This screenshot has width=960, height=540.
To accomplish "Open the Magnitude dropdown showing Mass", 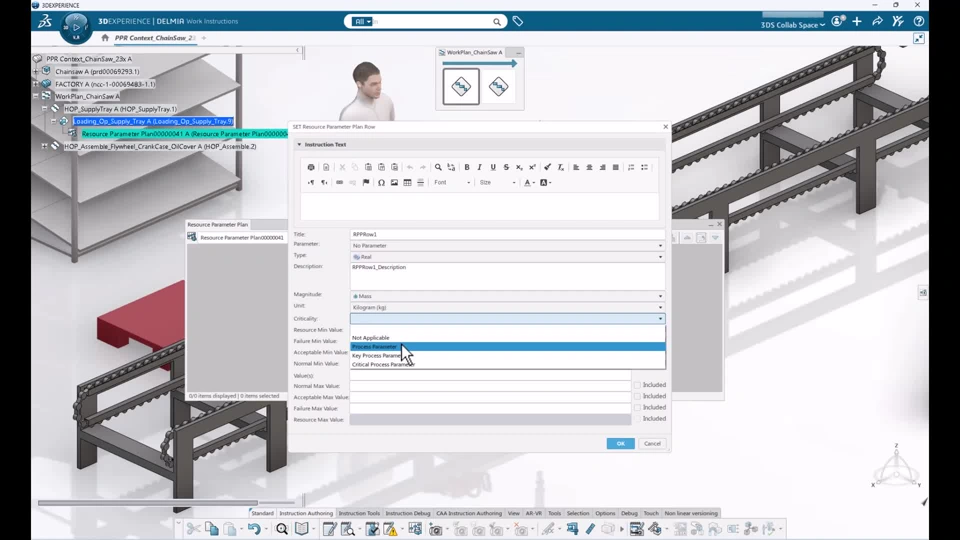I will (508, 296).
